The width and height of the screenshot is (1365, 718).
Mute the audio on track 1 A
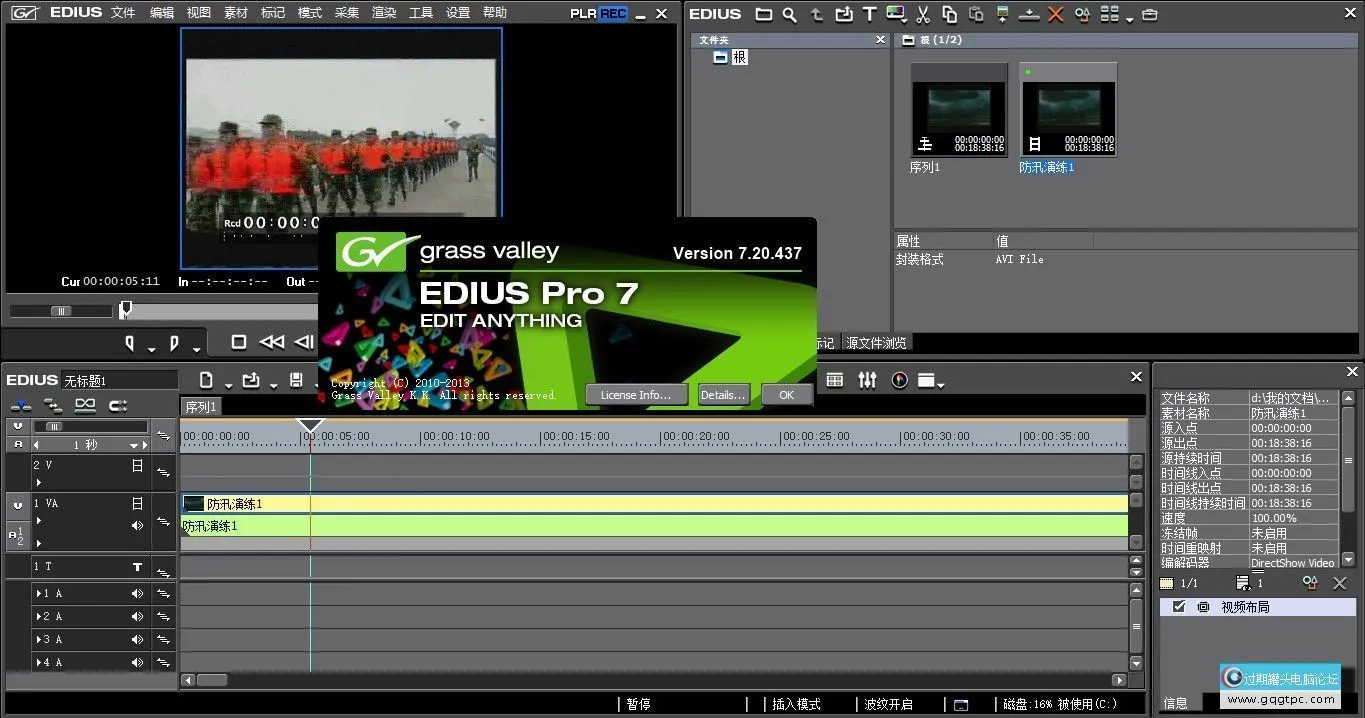click(x=137, y=594)
